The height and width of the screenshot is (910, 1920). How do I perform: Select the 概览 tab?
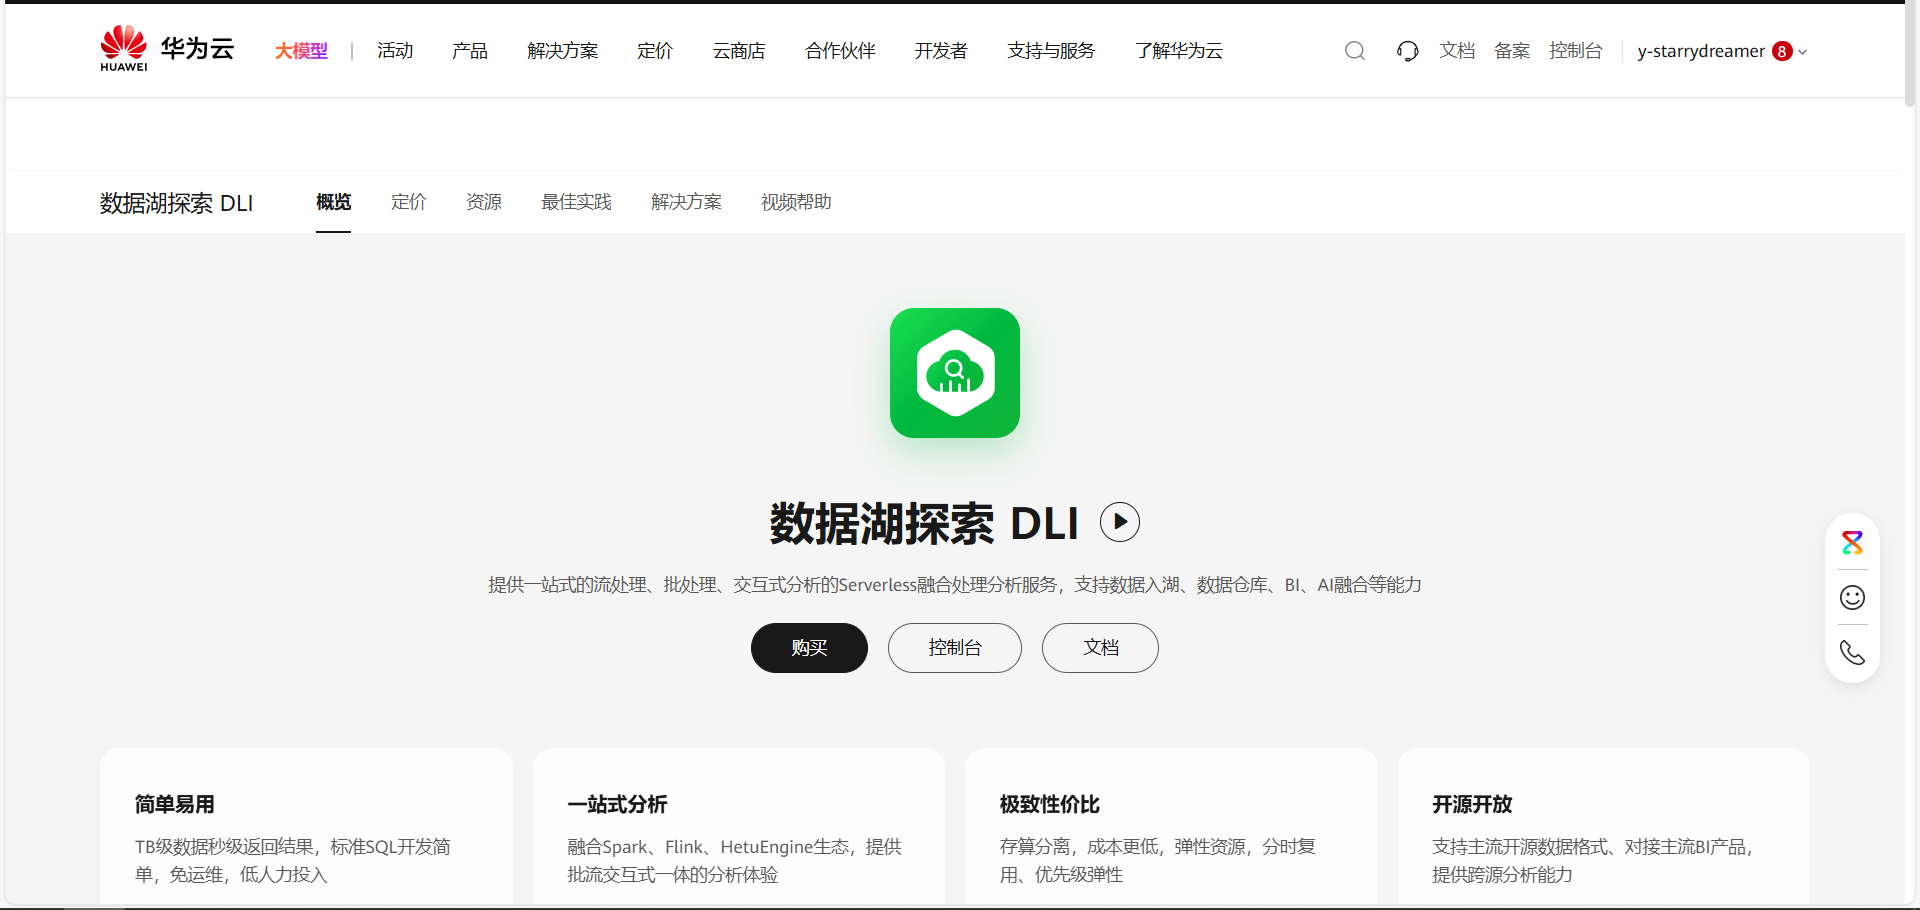(333, 202)
